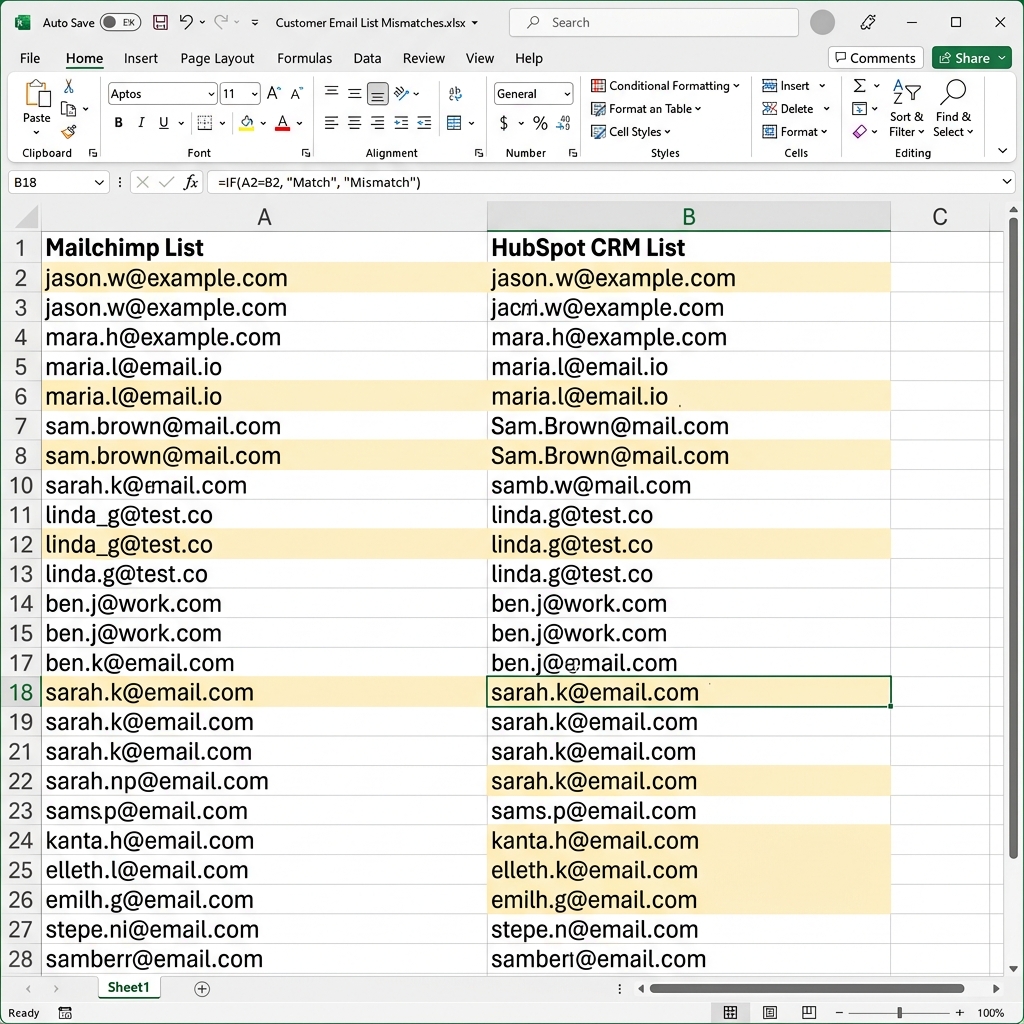Switch to the Insert tab

click(140, 58)
